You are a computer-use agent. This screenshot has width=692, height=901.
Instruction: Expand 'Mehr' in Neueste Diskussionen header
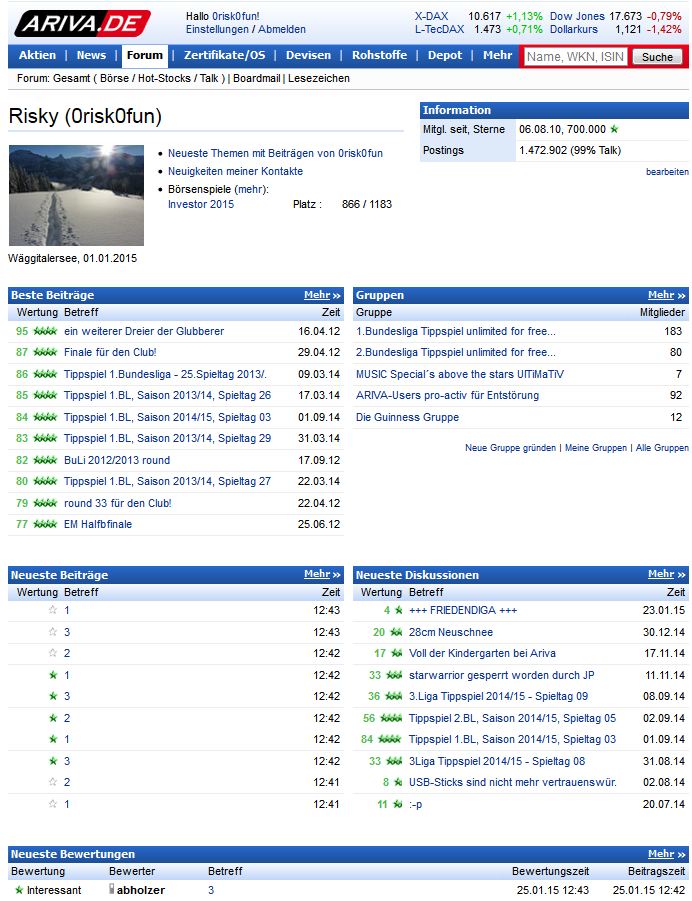pos(666,574)
